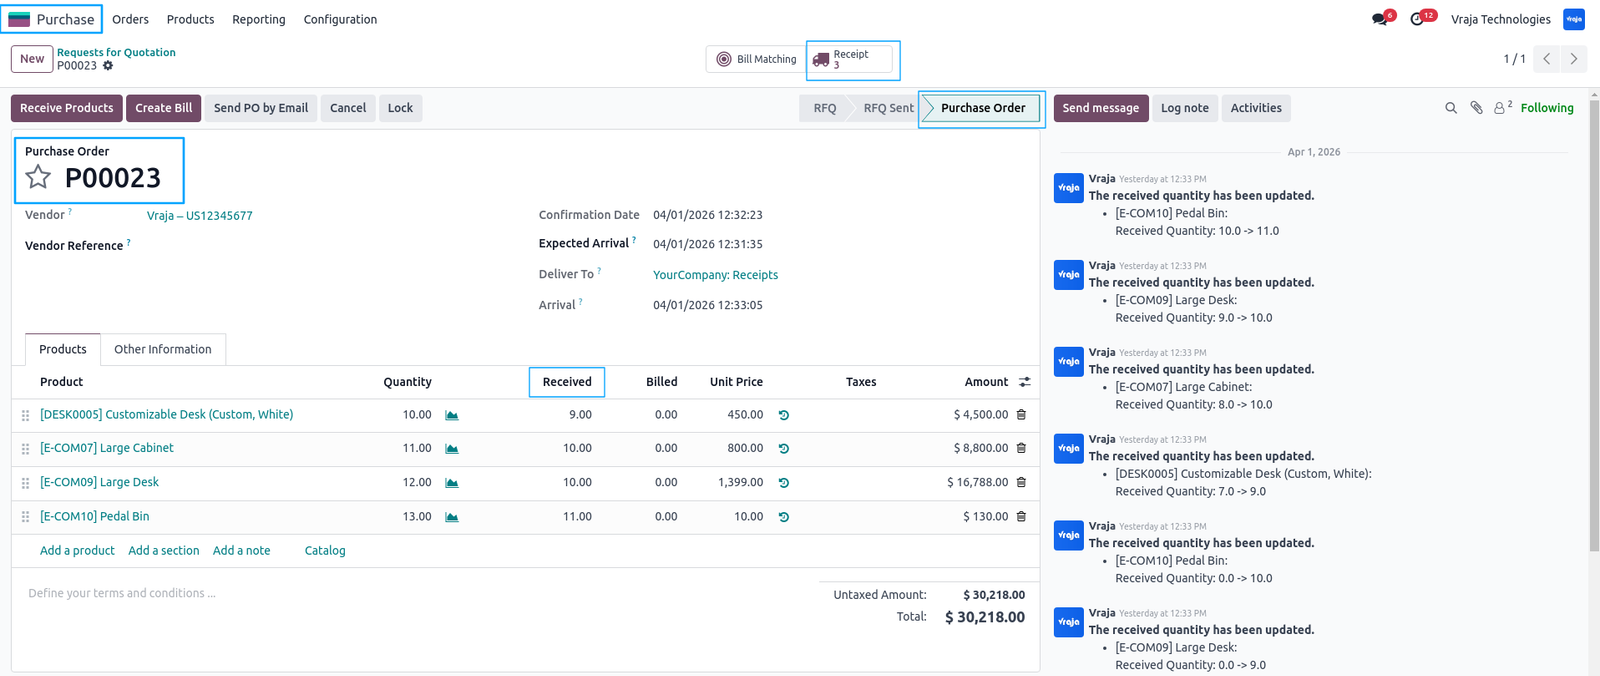Grab the drag handle of the Customizable Desk row

click(25, 415)
